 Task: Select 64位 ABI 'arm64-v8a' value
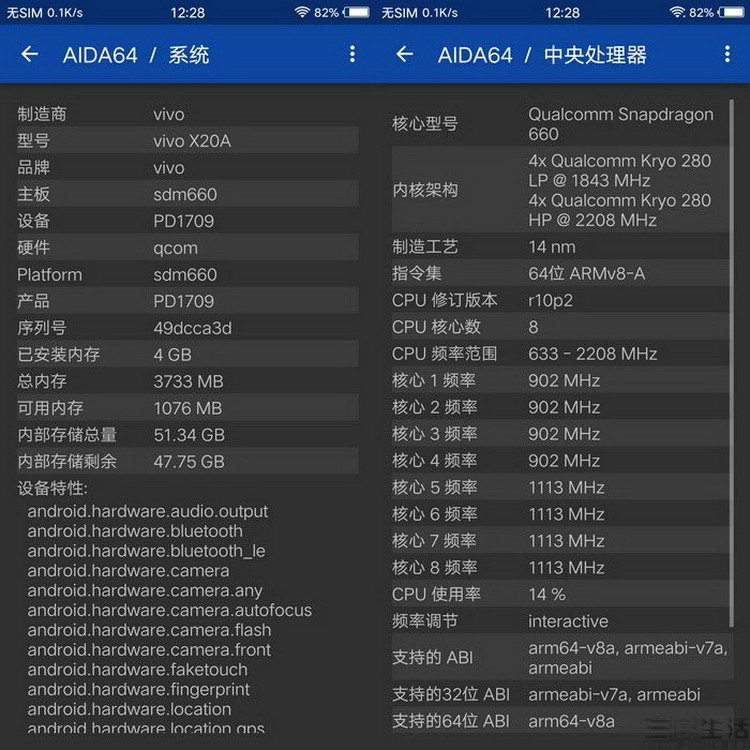(571, 721)
